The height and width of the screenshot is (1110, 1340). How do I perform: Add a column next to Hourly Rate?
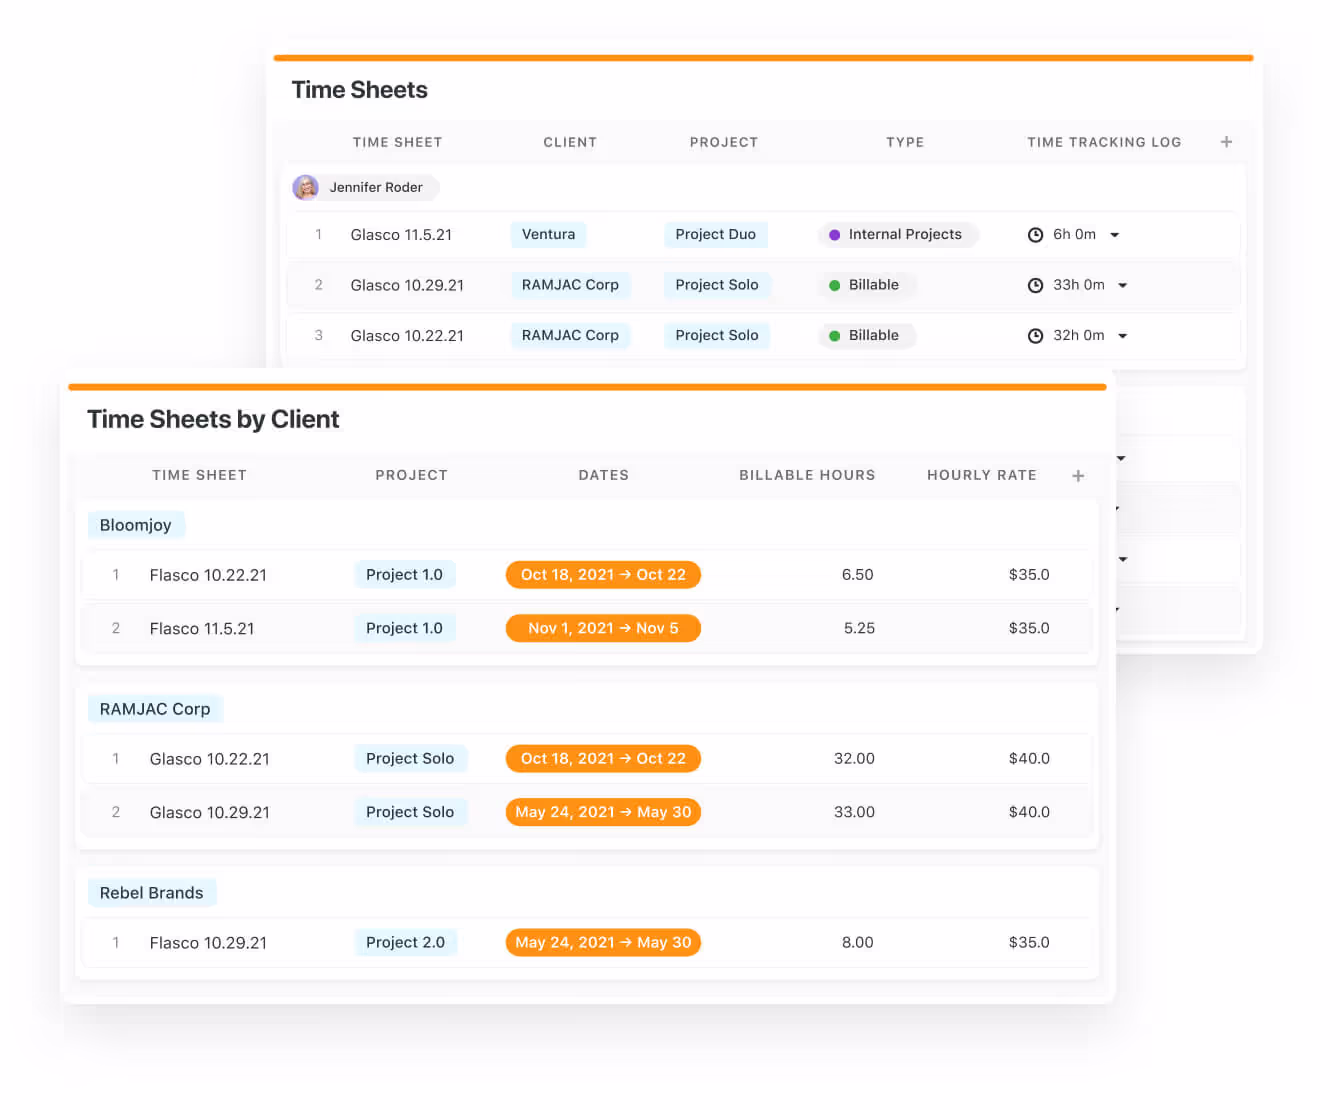coord(1078,476)
